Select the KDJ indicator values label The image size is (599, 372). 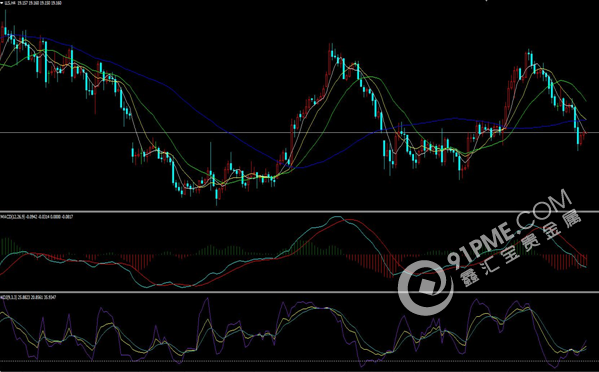[28, 297]
